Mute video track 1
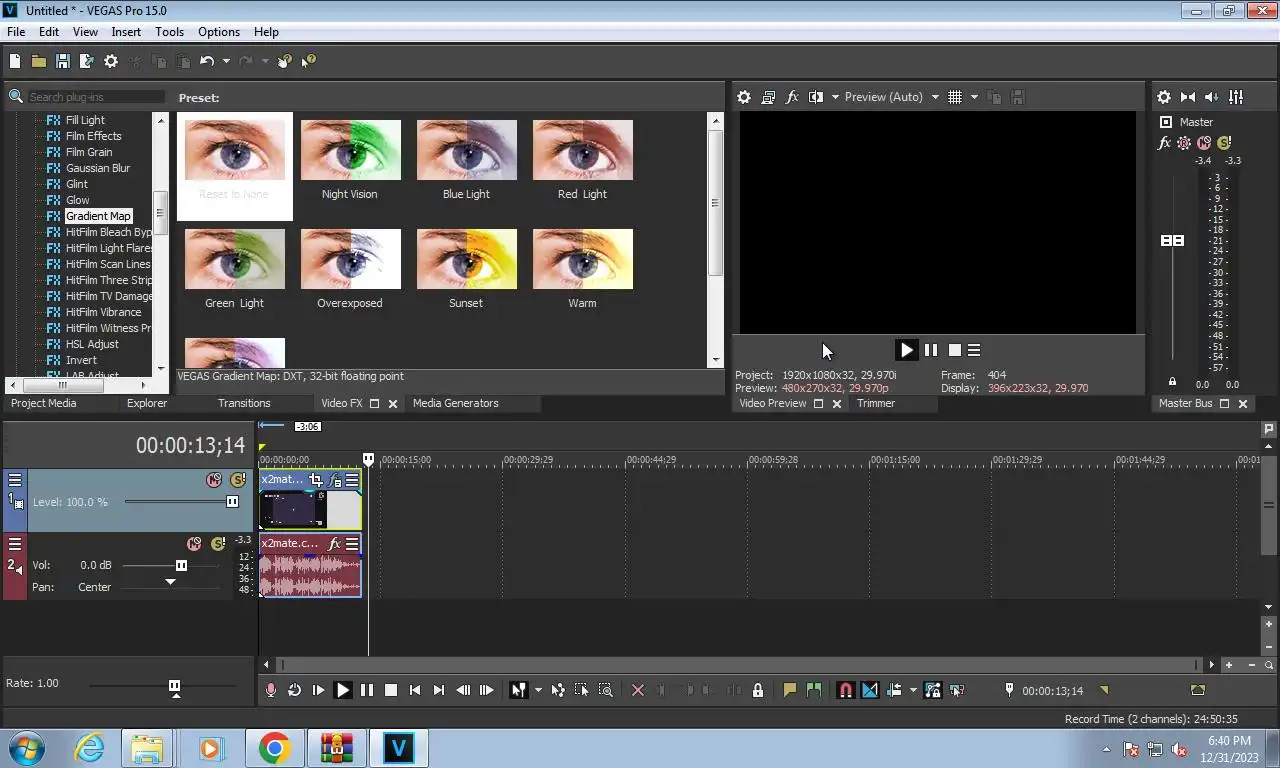Viewport: 1280px width, 768px height. pos(214,480)
